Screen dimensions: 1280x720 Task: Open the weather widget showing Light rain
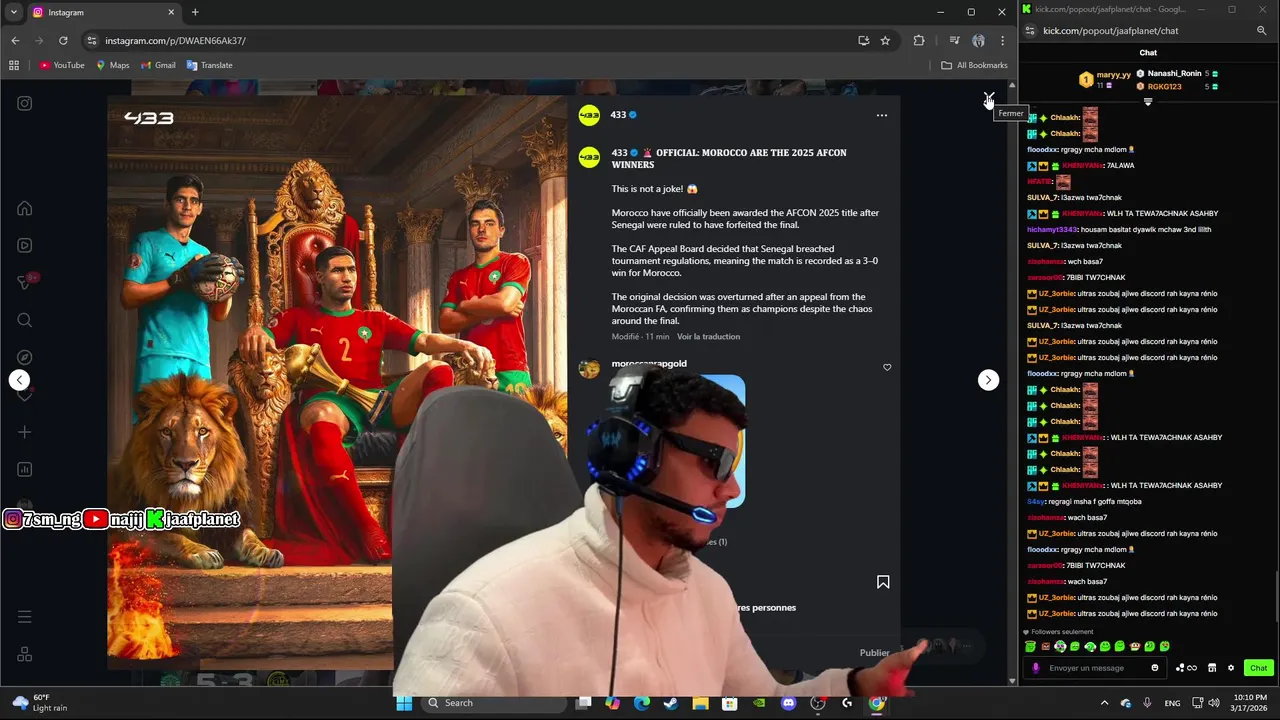point(40,703)
